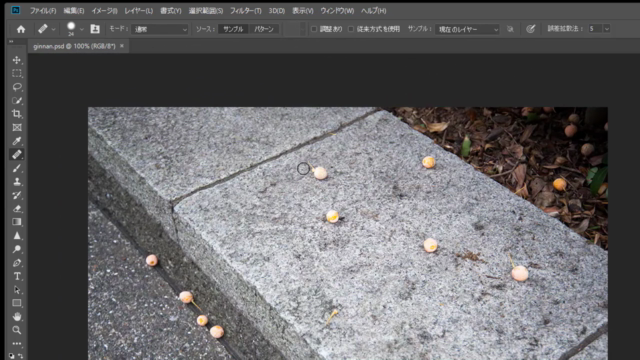
Task: Close the ginnan.psd document tab
Action: point(122,46)
